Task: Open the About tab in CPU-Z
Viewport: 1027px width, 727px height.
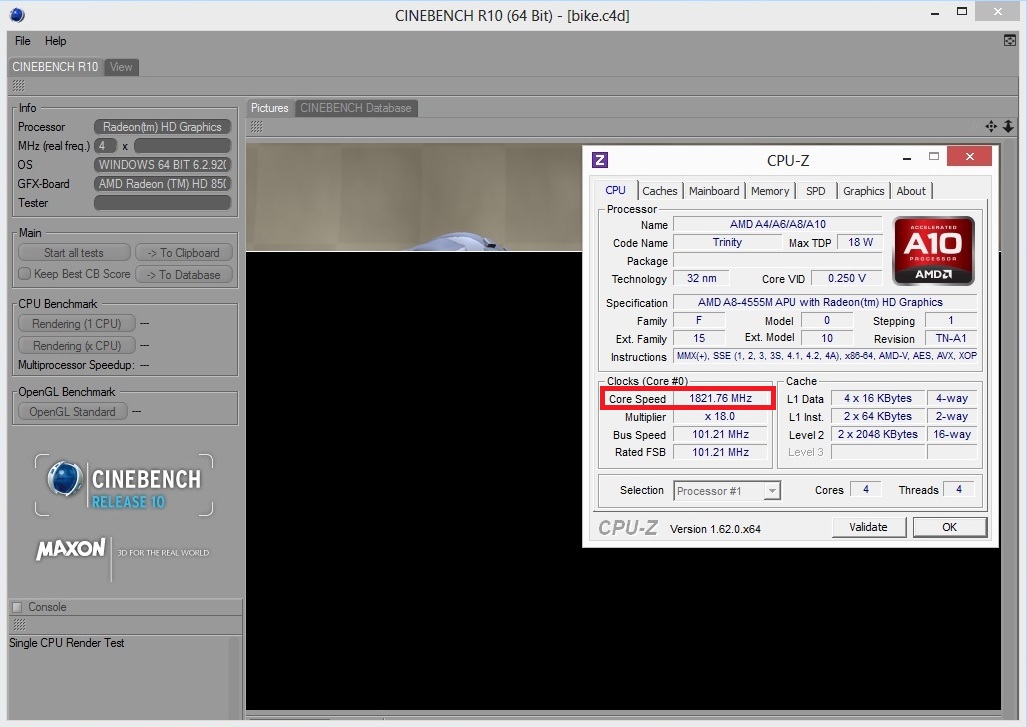Action: 911,191
